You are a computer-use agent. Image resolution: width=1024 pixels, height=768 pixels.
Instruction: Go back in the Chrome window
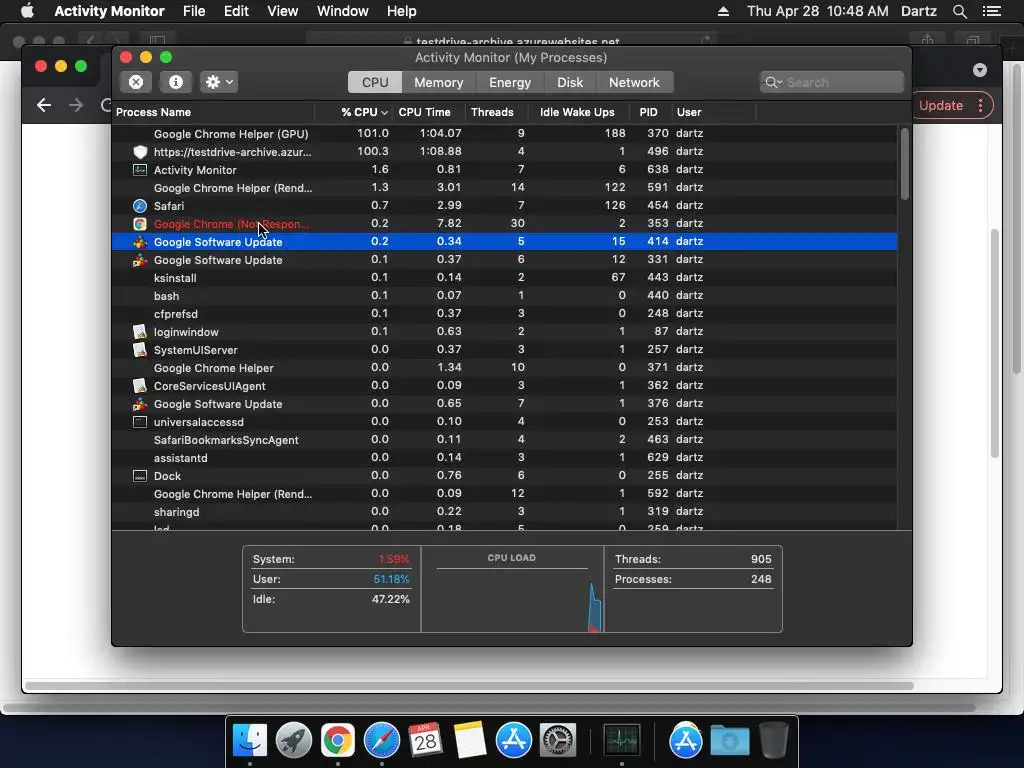pyautogui.click(x=44, y=105)
